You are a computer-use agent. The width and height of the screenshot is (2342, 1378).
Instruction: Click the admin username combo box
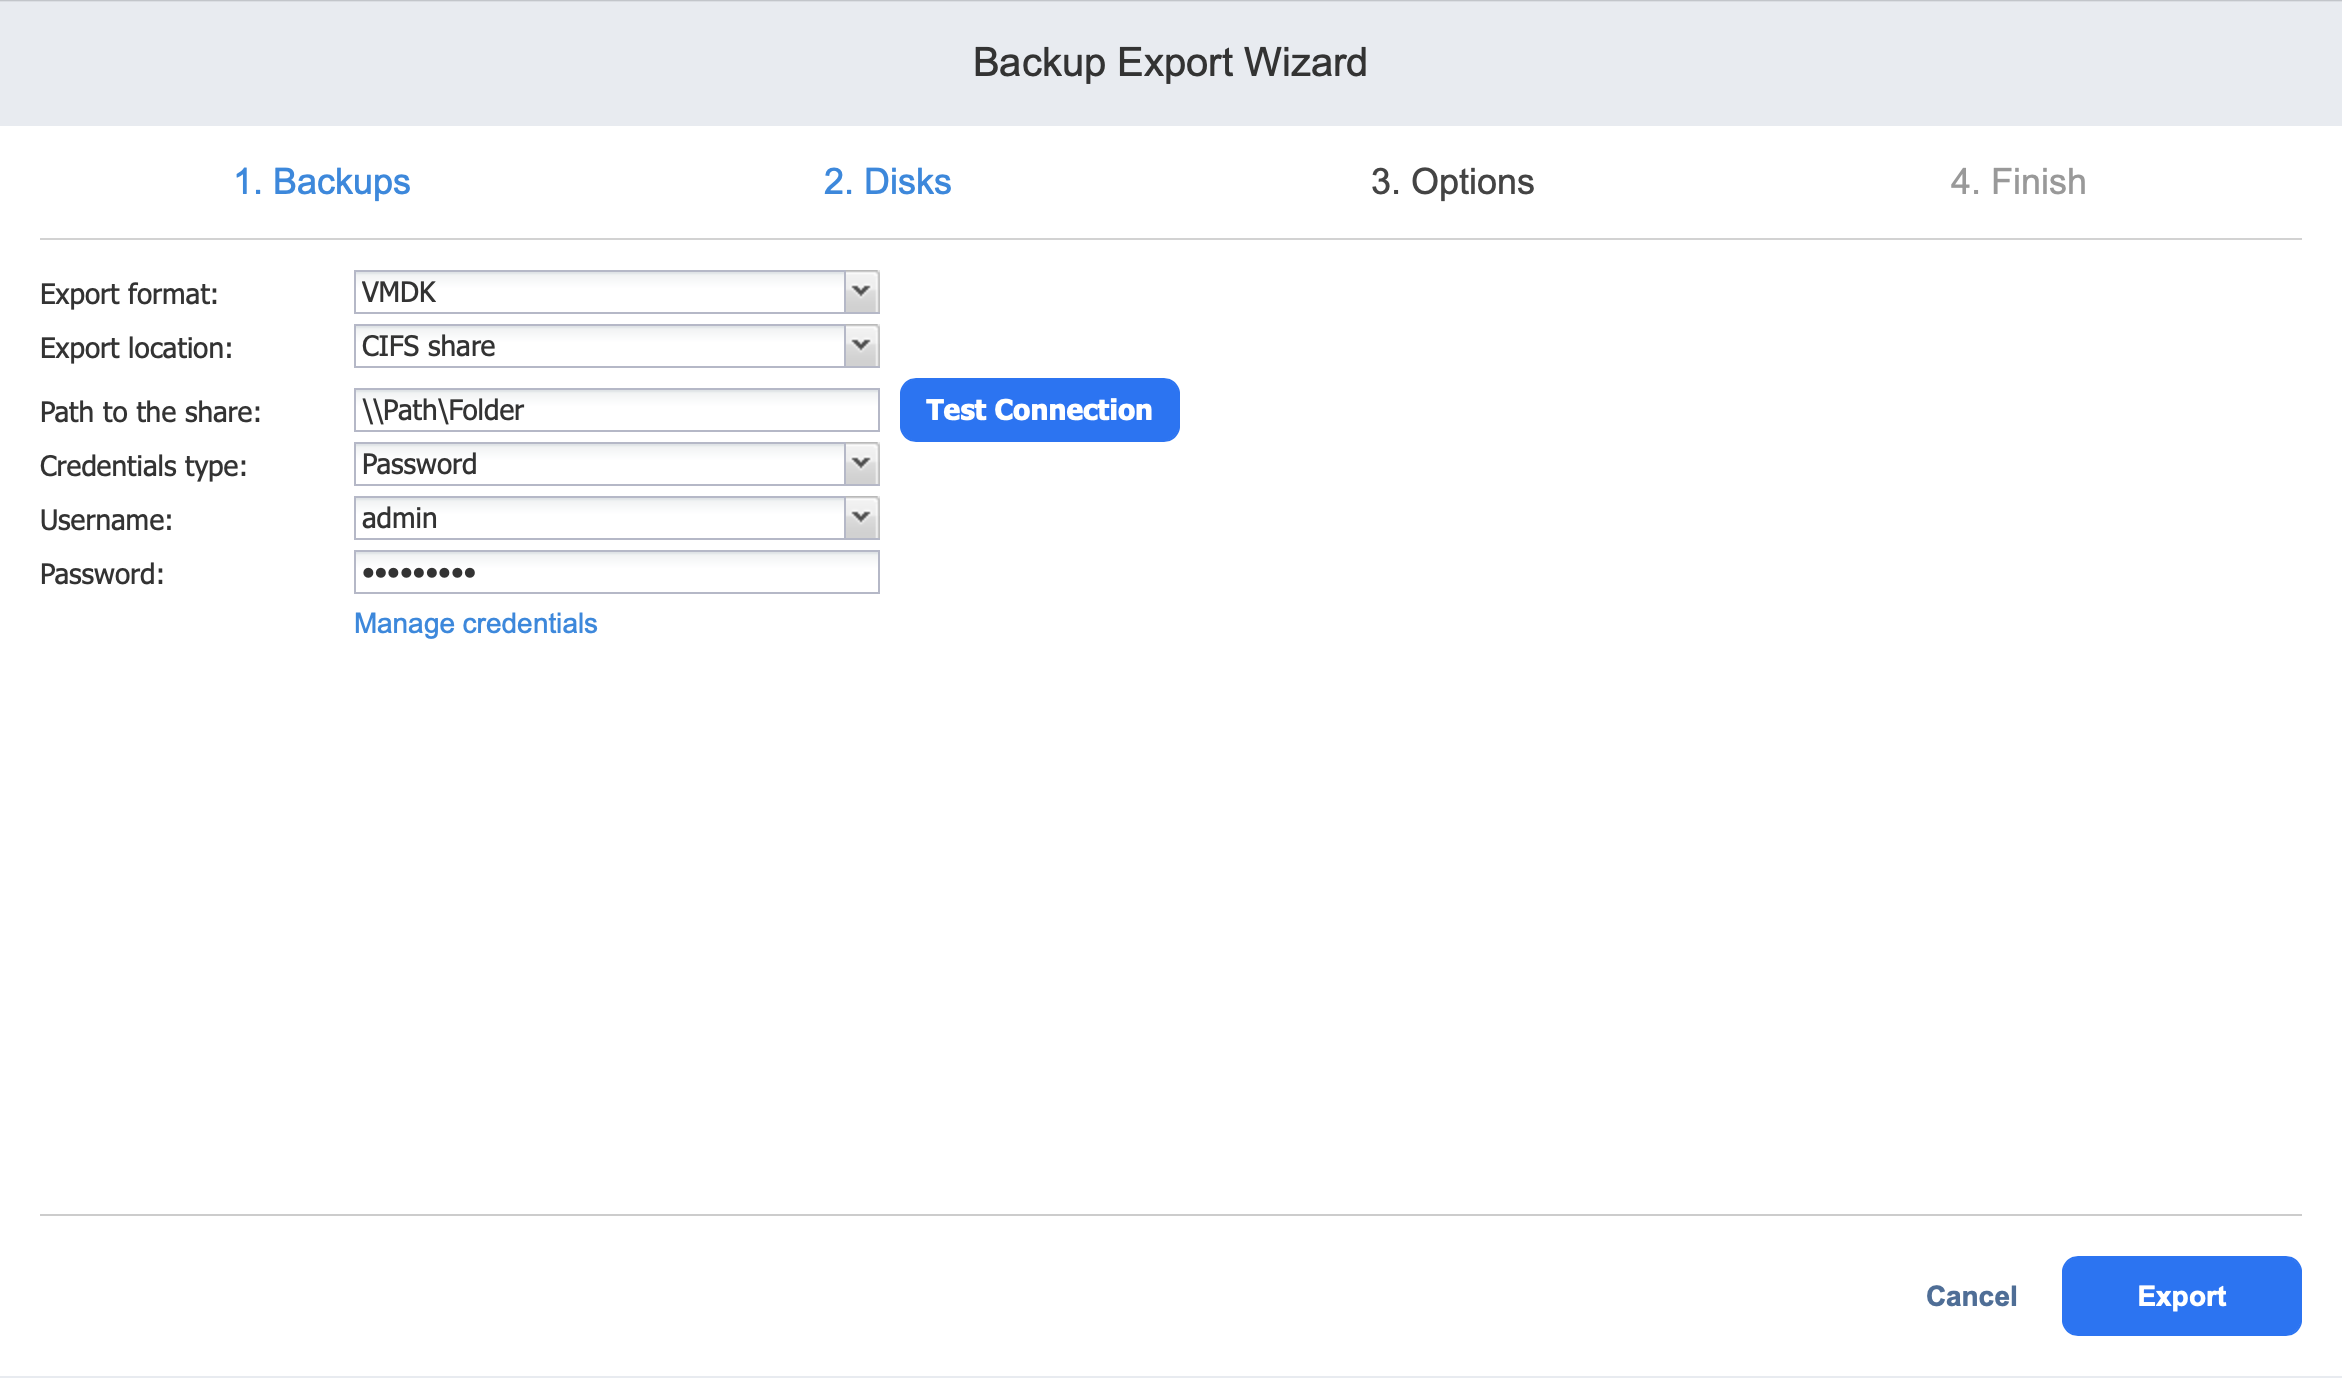coord(600,518)
